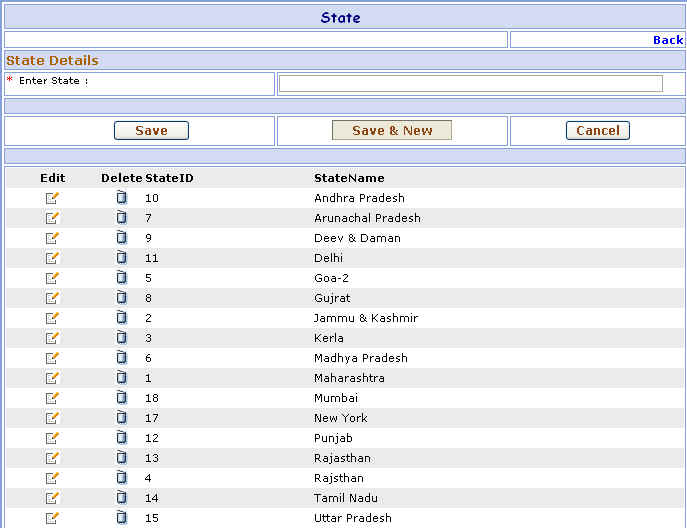Click edit icon for Tamil Nadu
The width and height of the screenshot is (687, 528).
[52, 498]
